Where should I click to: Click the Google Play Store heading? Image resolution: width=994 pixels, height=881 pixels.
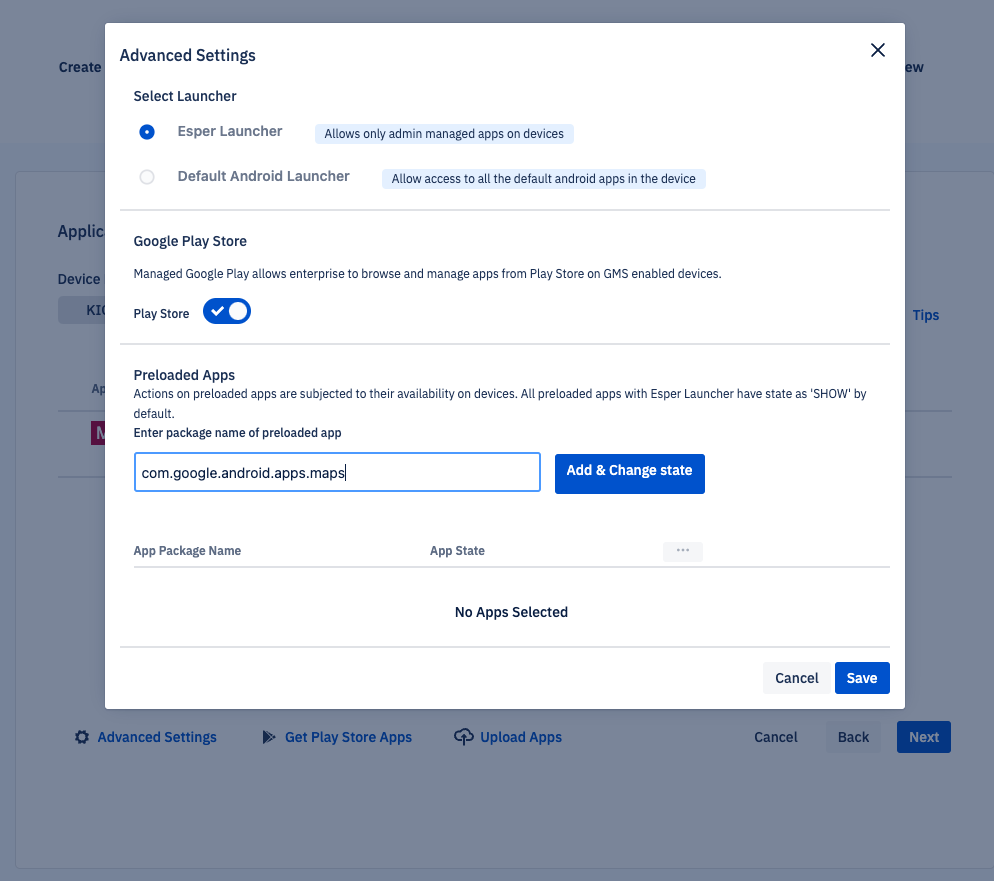point(190,241)
